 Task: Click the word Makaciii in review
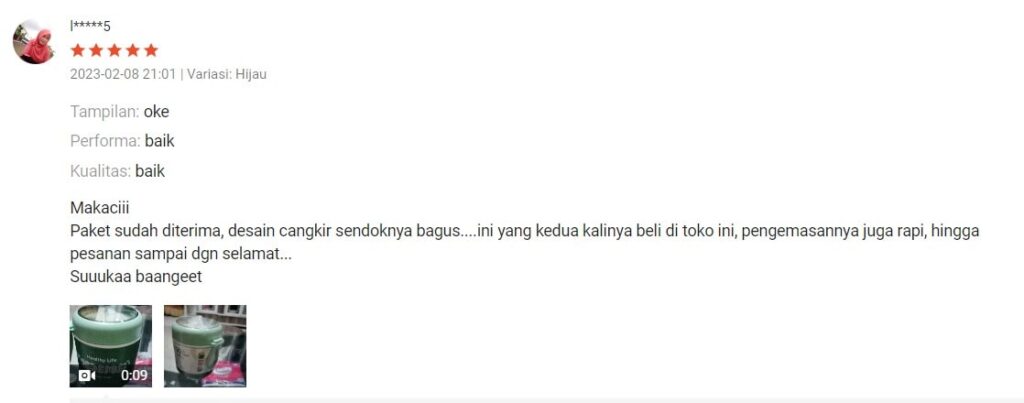click(99, 208)
